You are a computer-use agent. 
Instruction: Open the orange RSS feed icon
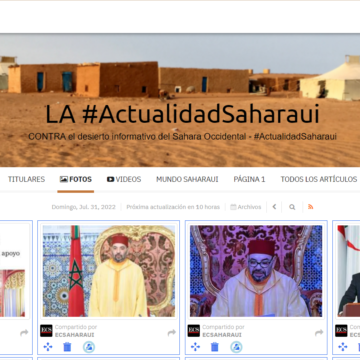click(x=311, y=207)
